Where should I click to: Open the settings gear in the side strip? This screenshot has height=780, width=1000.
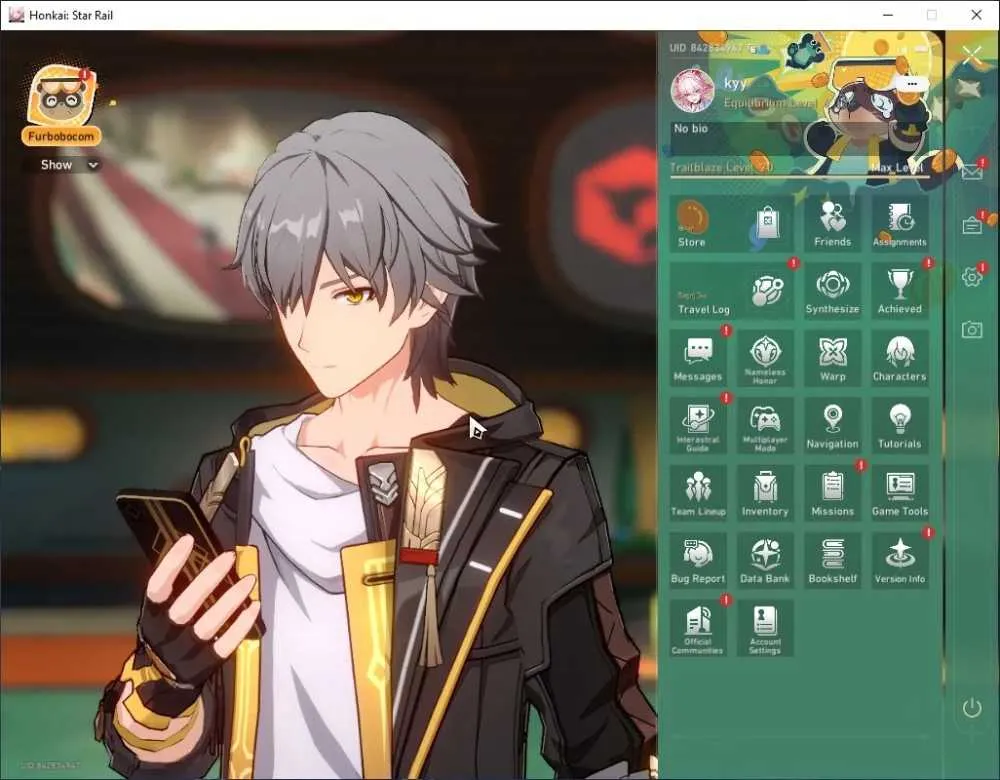point(972,277)
